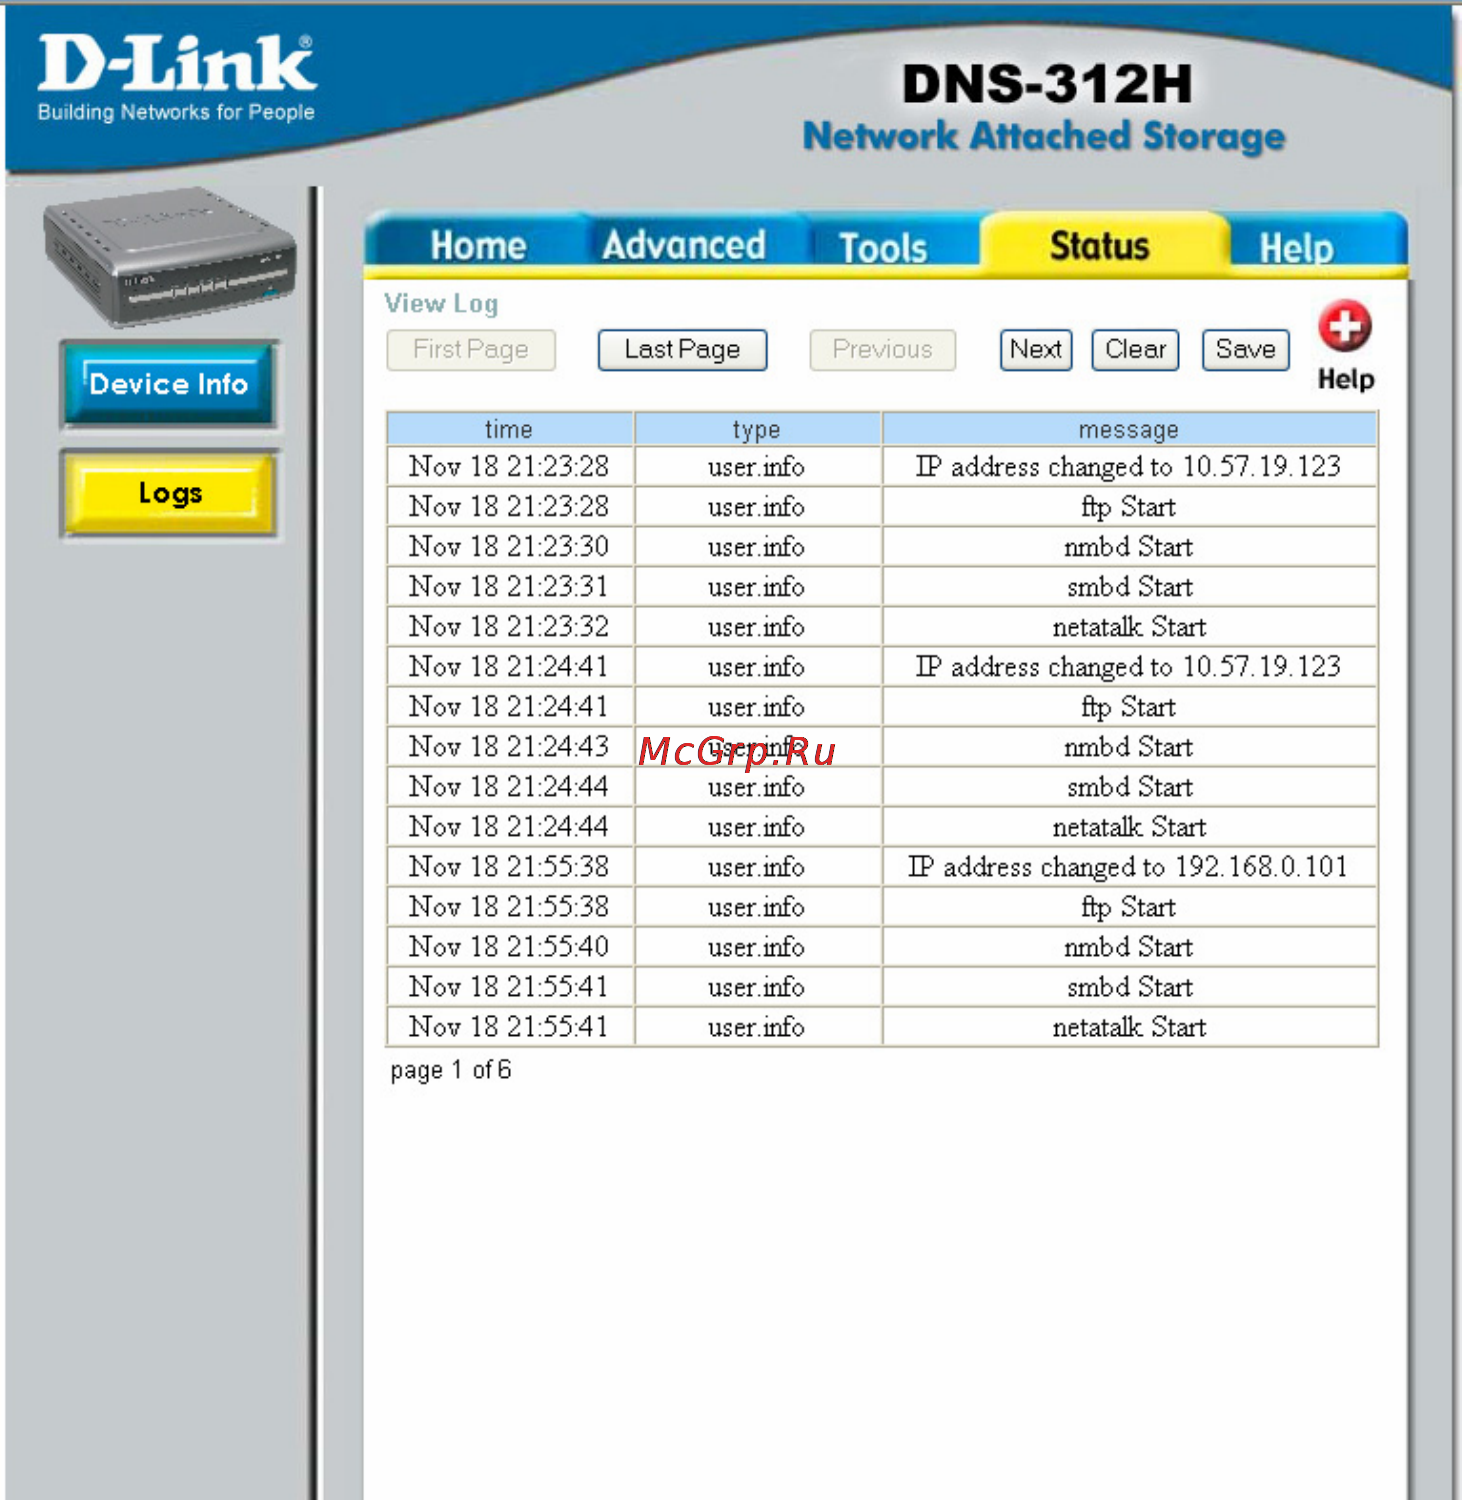Click the ftp Start message at 21:55:38

[x=1128, y=908]
